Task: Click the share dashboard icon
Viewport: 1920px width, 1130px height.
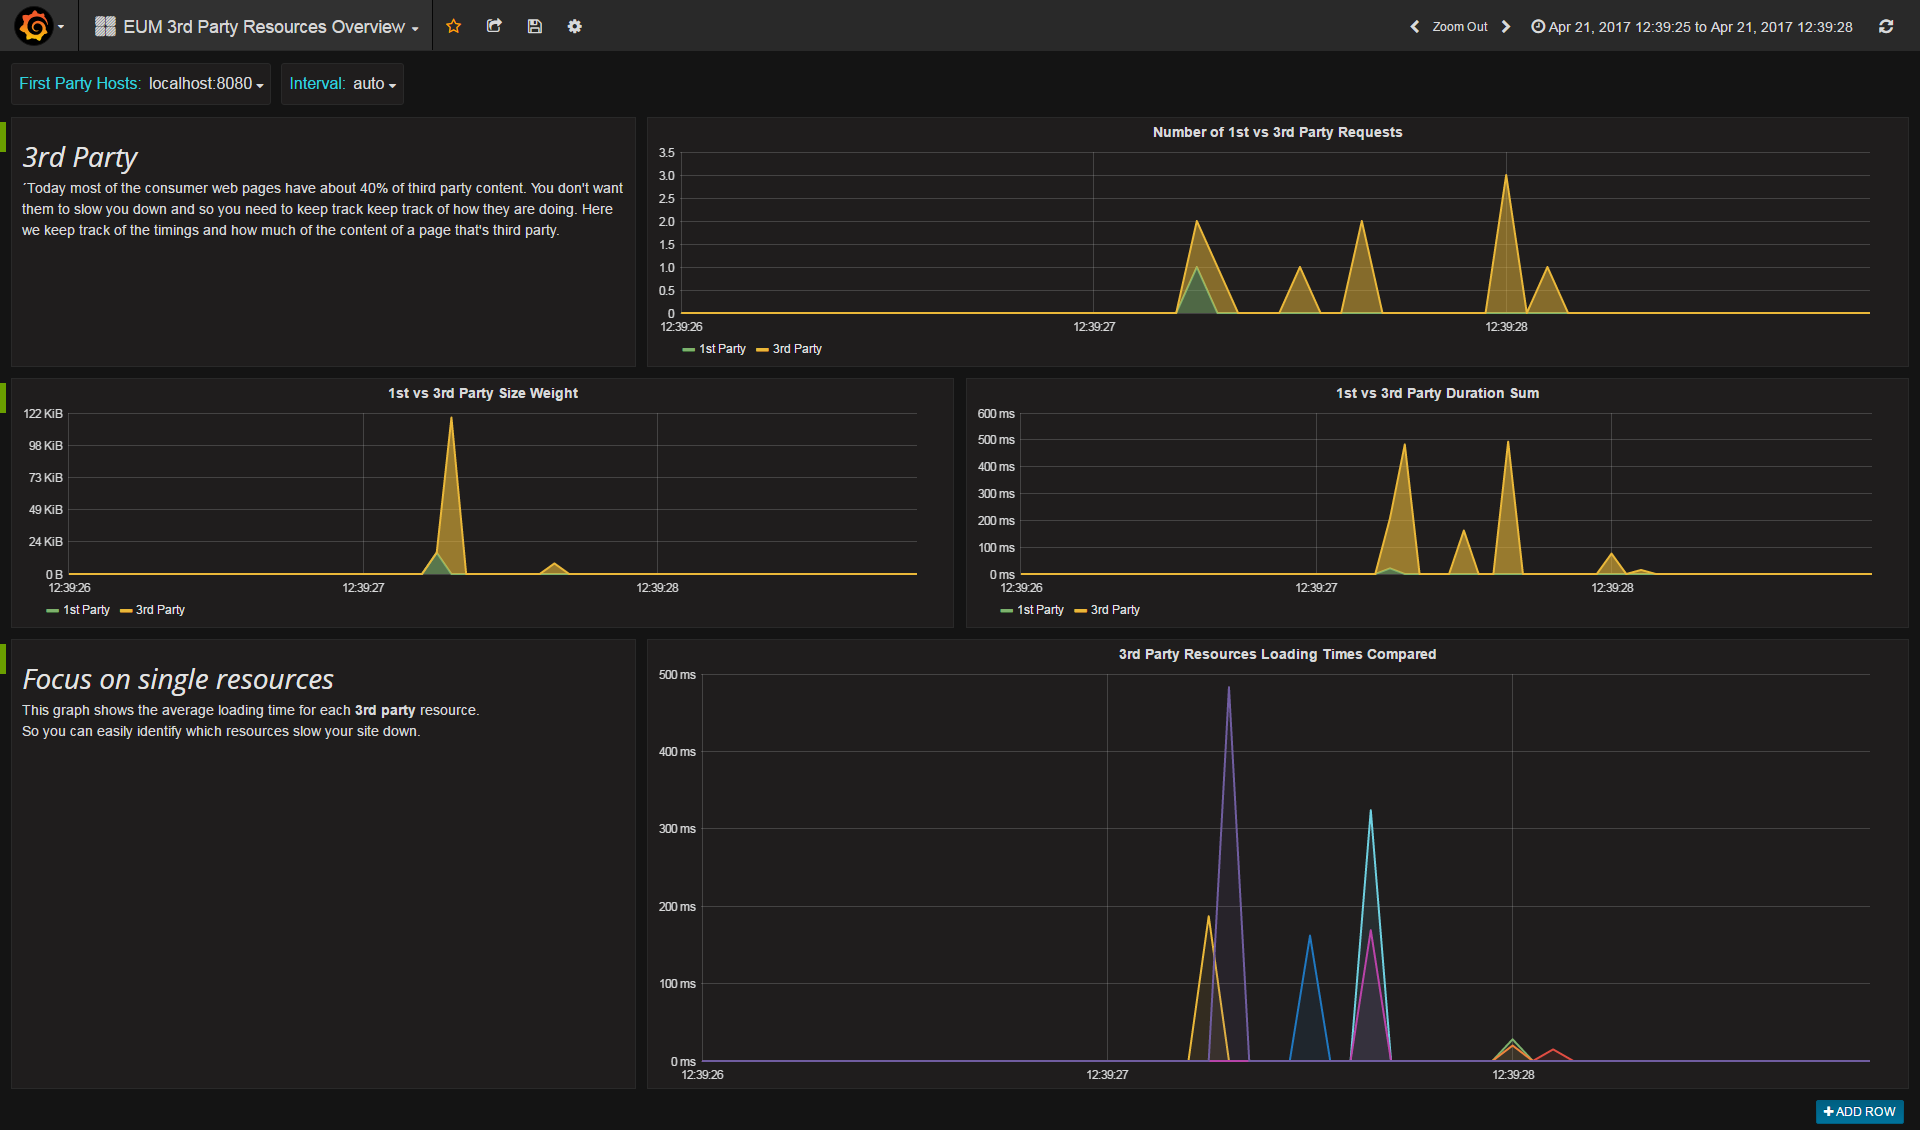Action: coord(494,26)
